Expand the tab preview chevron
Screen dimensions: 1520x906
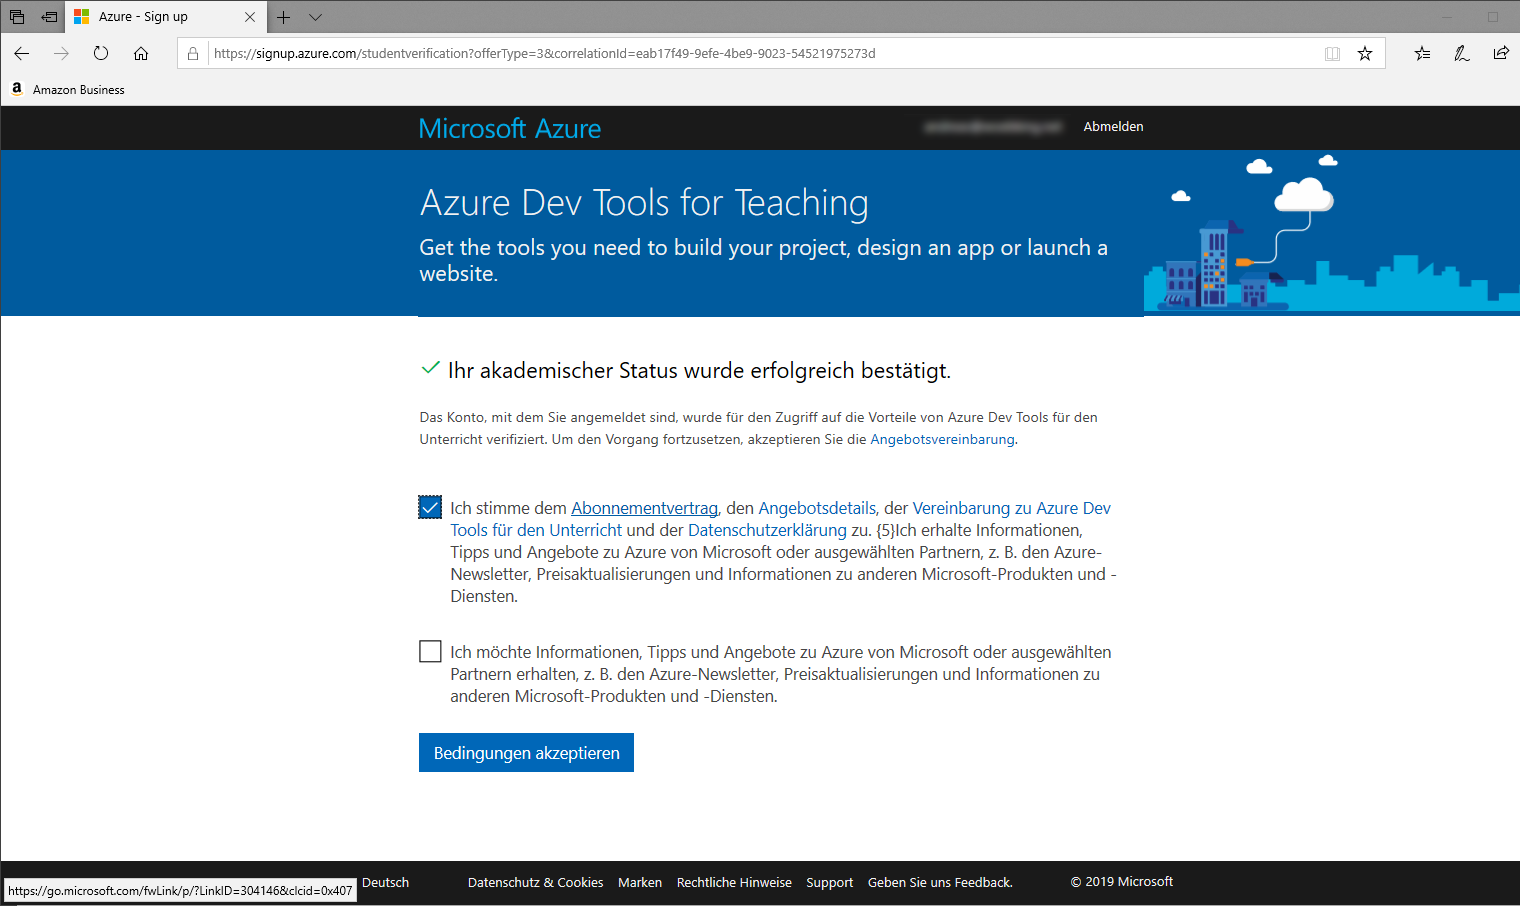(316, 17)
